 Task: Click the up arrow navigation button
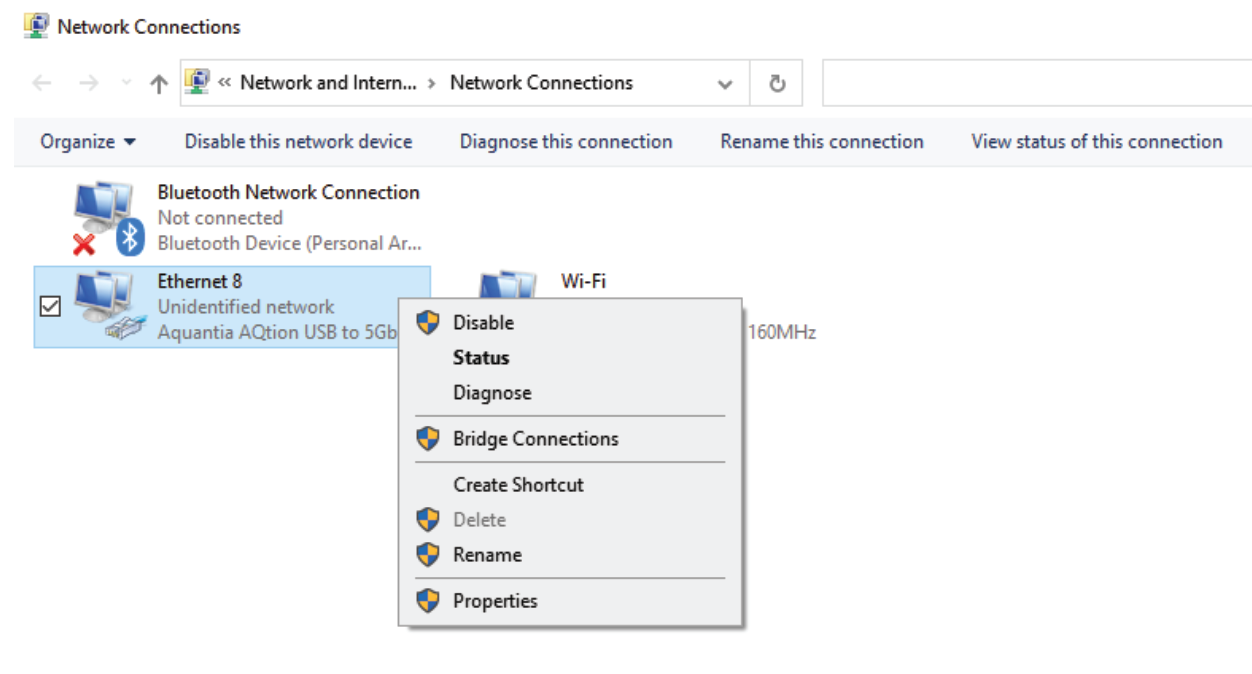point(159,84)
